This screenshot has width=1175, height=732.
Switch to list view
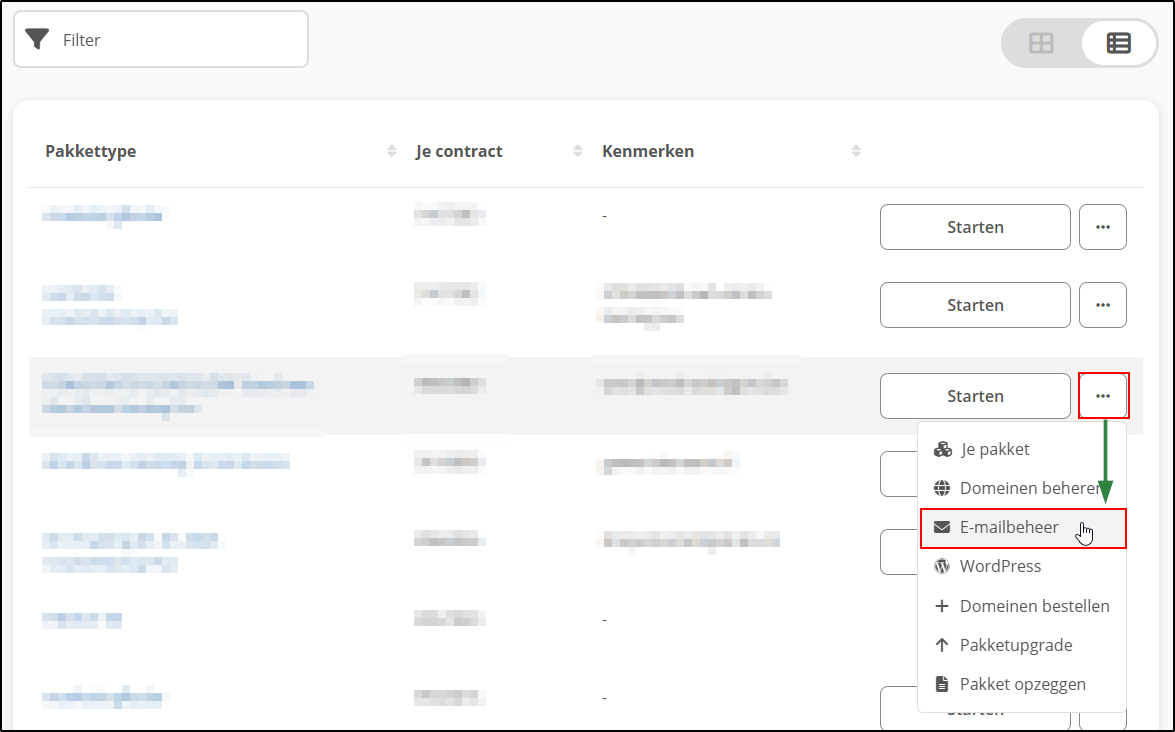(x=1118, y=43)
